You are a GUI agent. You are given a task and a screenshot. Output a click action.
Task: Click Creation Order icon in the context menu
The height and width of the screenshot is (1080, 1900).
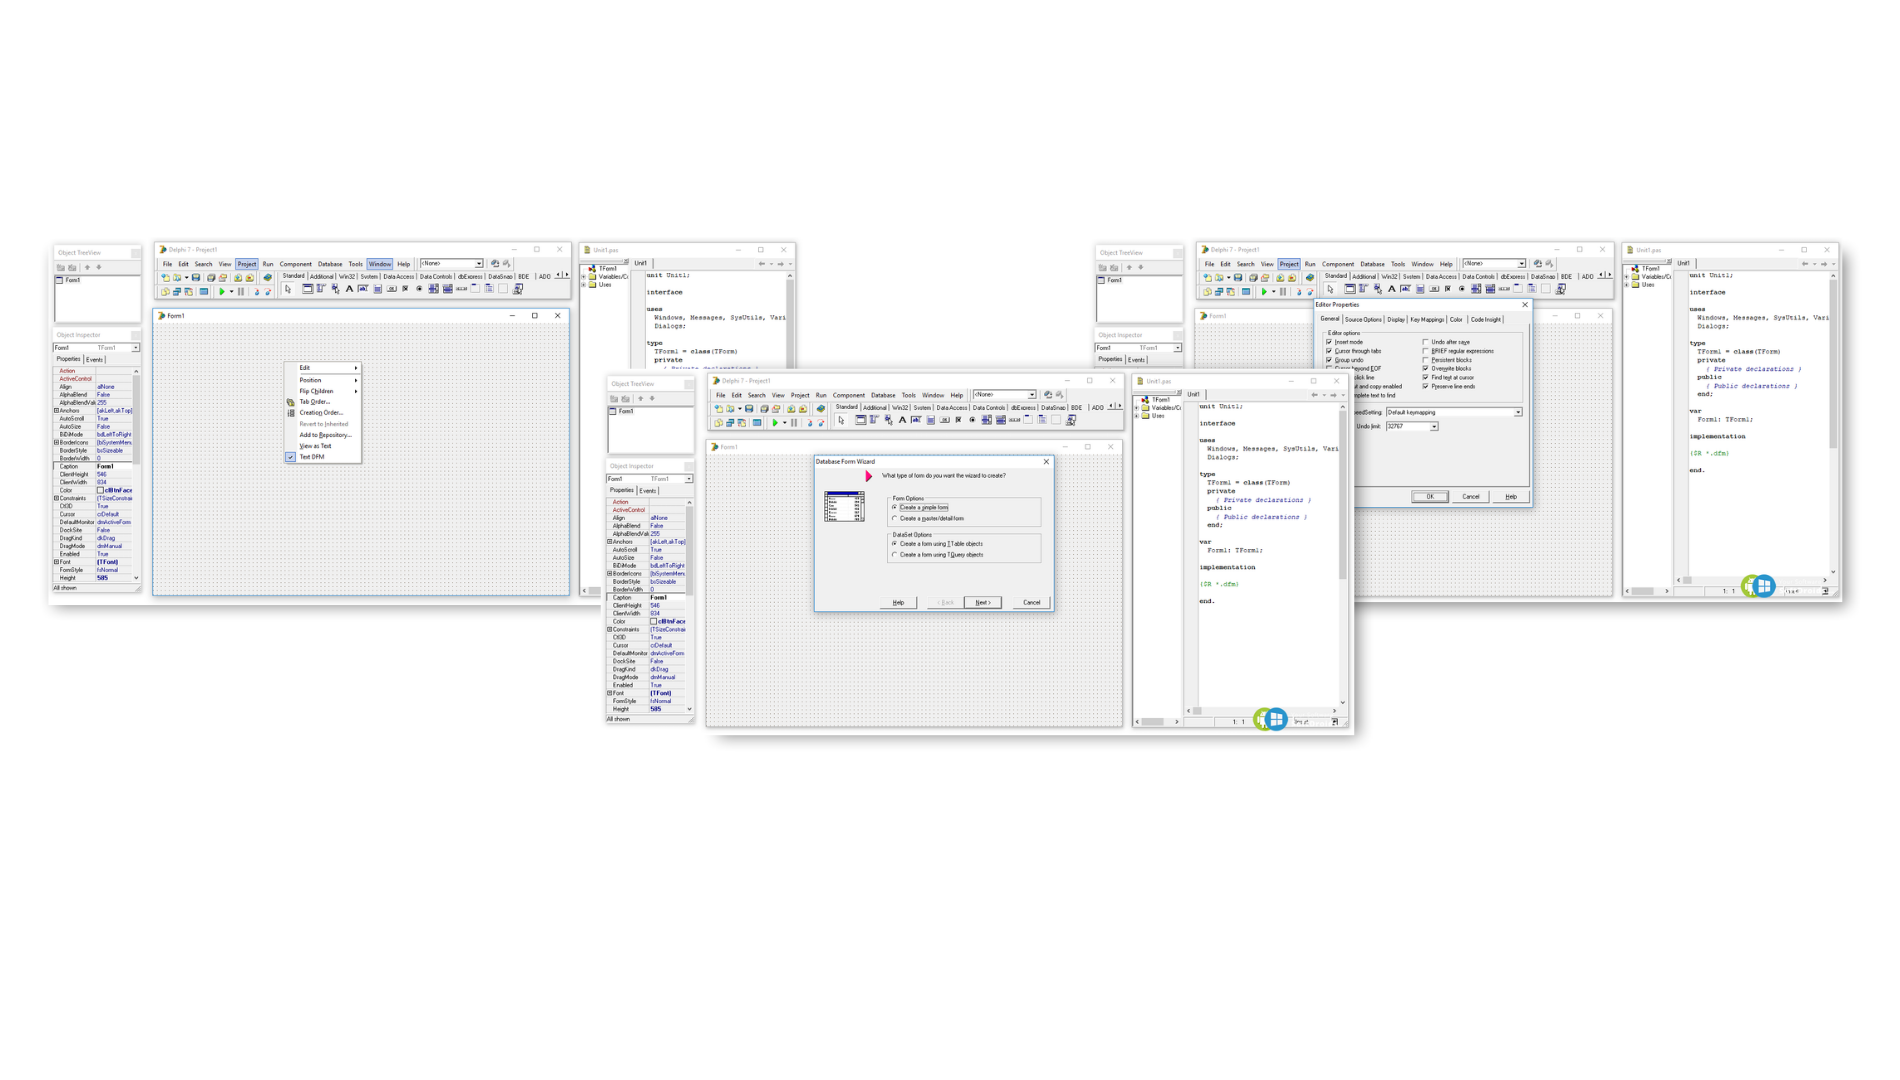tap(291, 412)
